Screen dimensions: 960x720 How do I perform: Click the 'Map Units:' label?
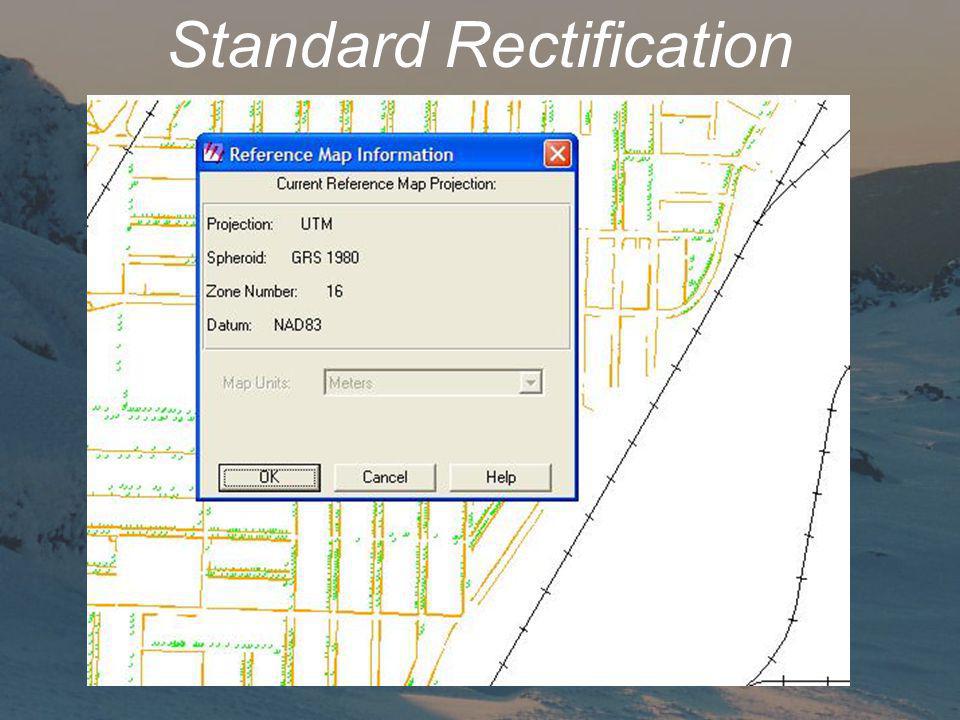point(257,383)
